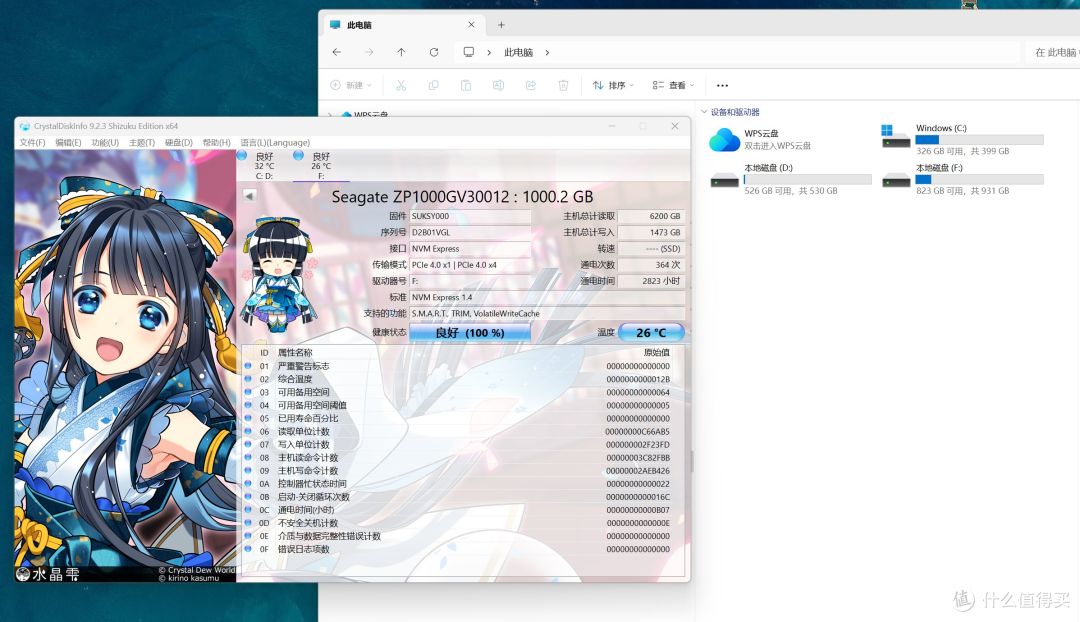Click the large Shizuku artwork panel
The width and height of the screenshot is (1080, 622).
pos(125,366)
